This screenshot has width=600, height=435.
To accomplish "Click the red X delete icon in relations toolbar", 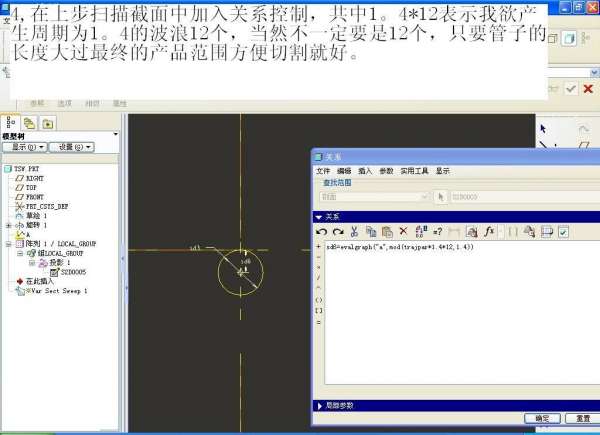I will [403, 231].
